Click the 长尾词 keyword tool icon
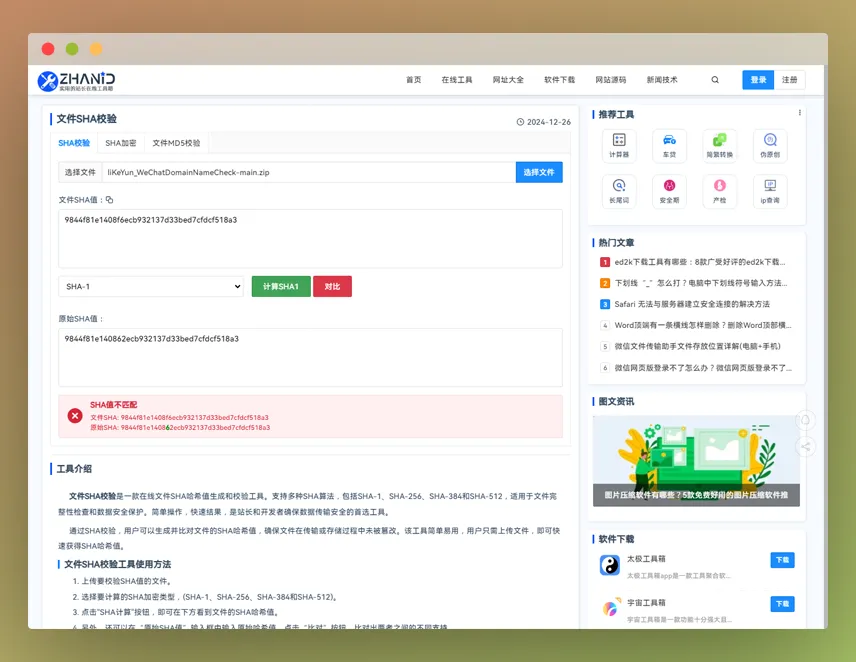This screenshot has width=856, height=662. pyautogui.click(x=619, y=190)
